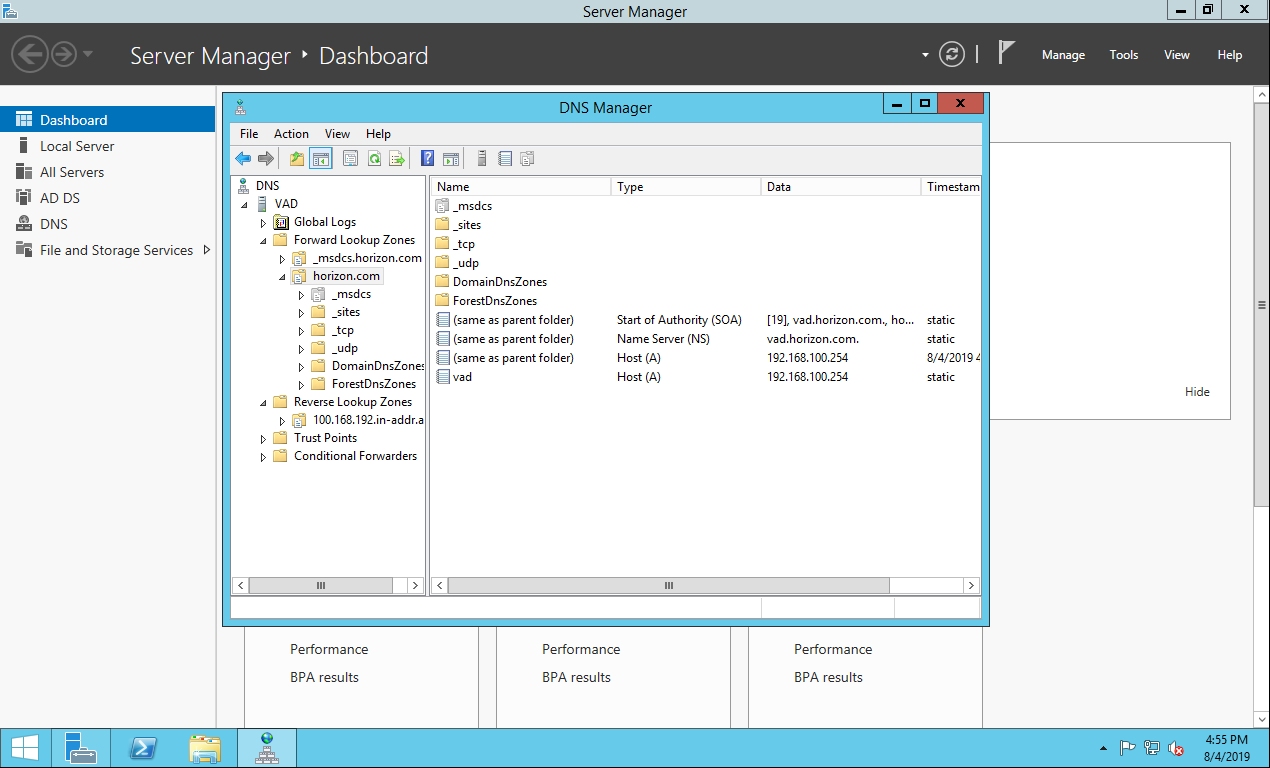Open the notifications flag in Server Manager
Viewport: 1270px width, 768px height.
pos(1006,54)
